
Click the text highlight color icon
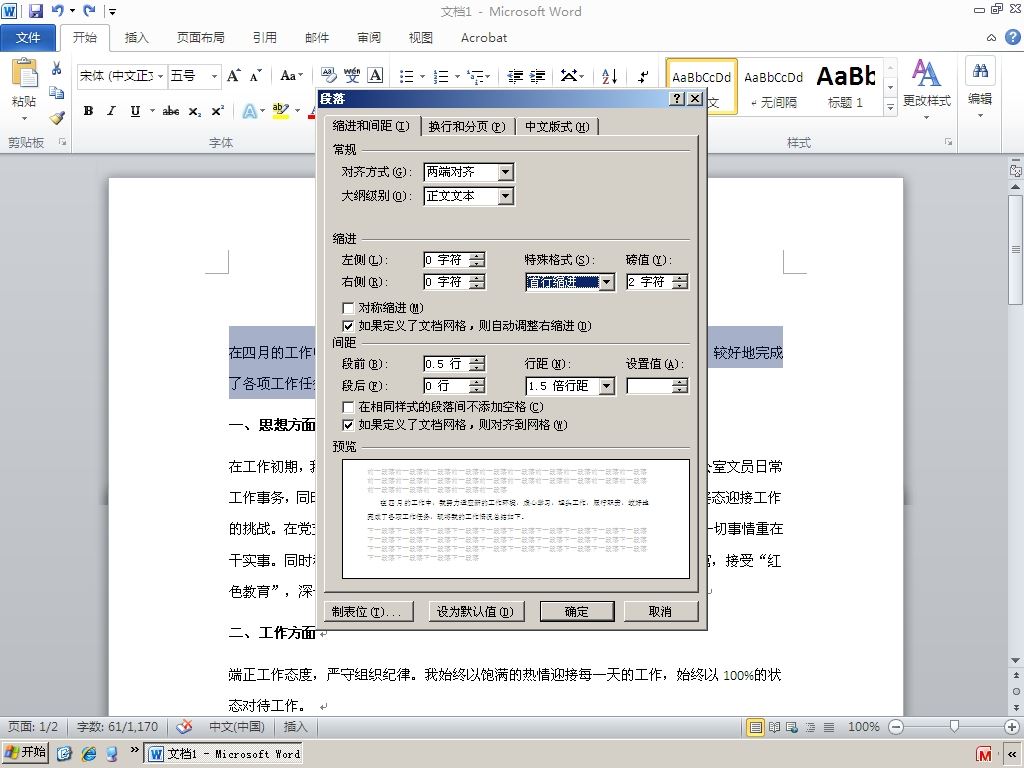pyautogui.click(x=281, y=111)
